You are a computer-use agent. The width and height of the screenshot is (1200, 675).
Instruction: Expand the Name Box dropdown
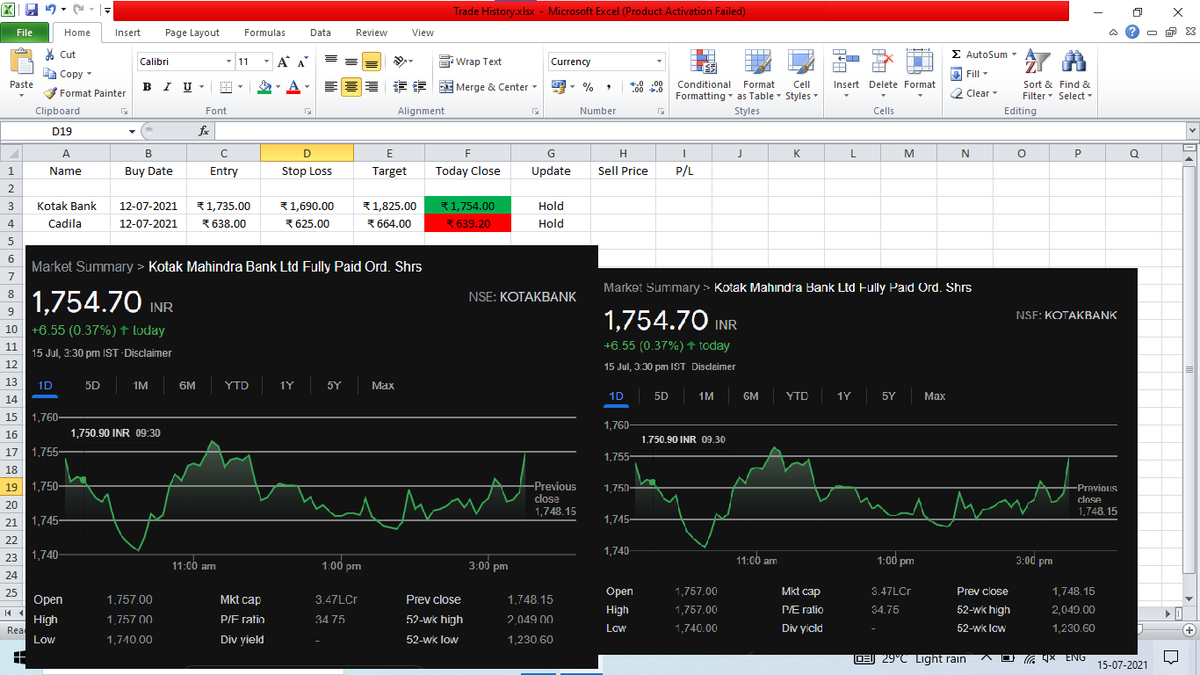click(132, 131)
